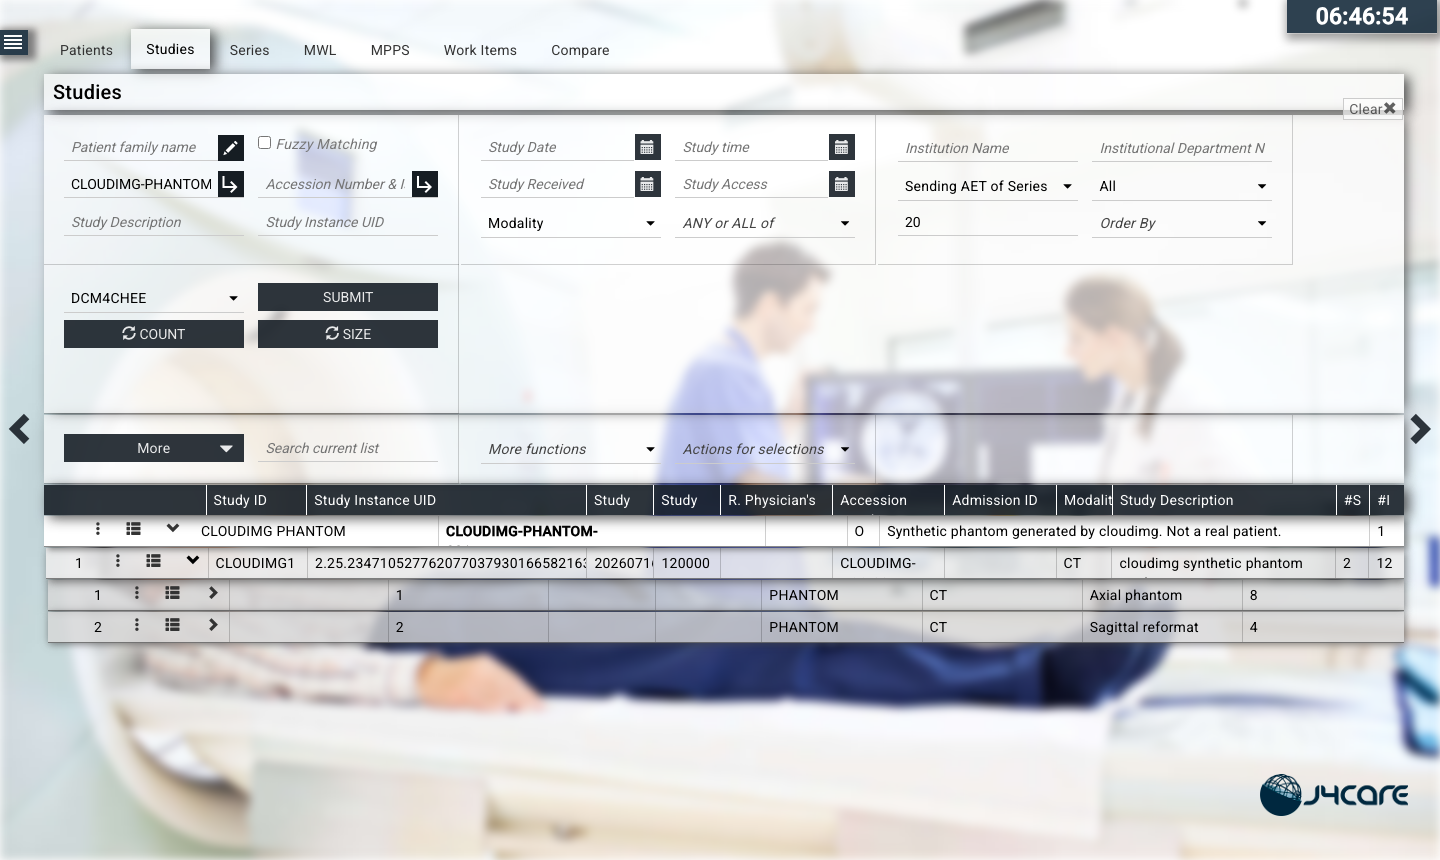The width and height of the screenshot is (1440, 860).
Task: Click the Search current list field
Action: pyautogui.click(x=348, y=448)
